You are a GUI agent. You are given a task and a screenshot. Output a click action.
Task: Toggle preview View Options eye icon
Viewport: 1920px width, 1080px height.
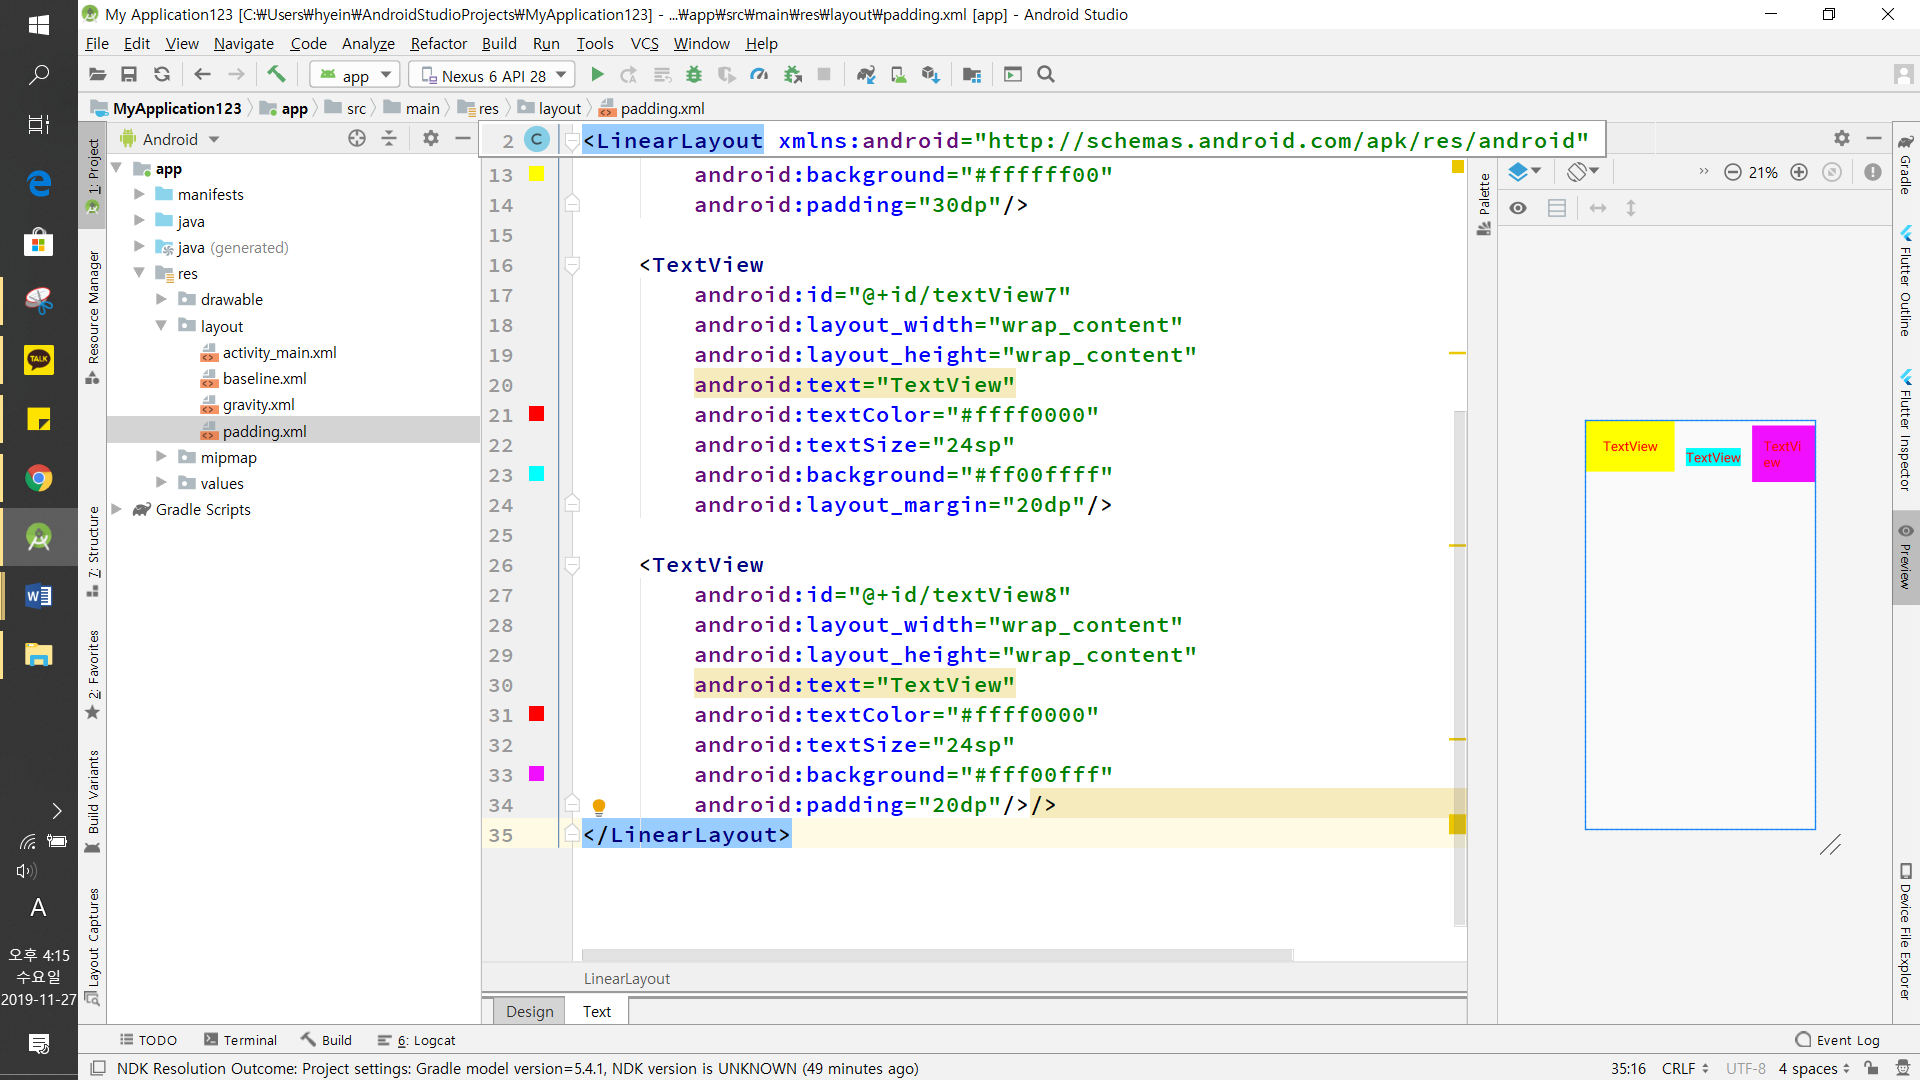coord(1518,208)
